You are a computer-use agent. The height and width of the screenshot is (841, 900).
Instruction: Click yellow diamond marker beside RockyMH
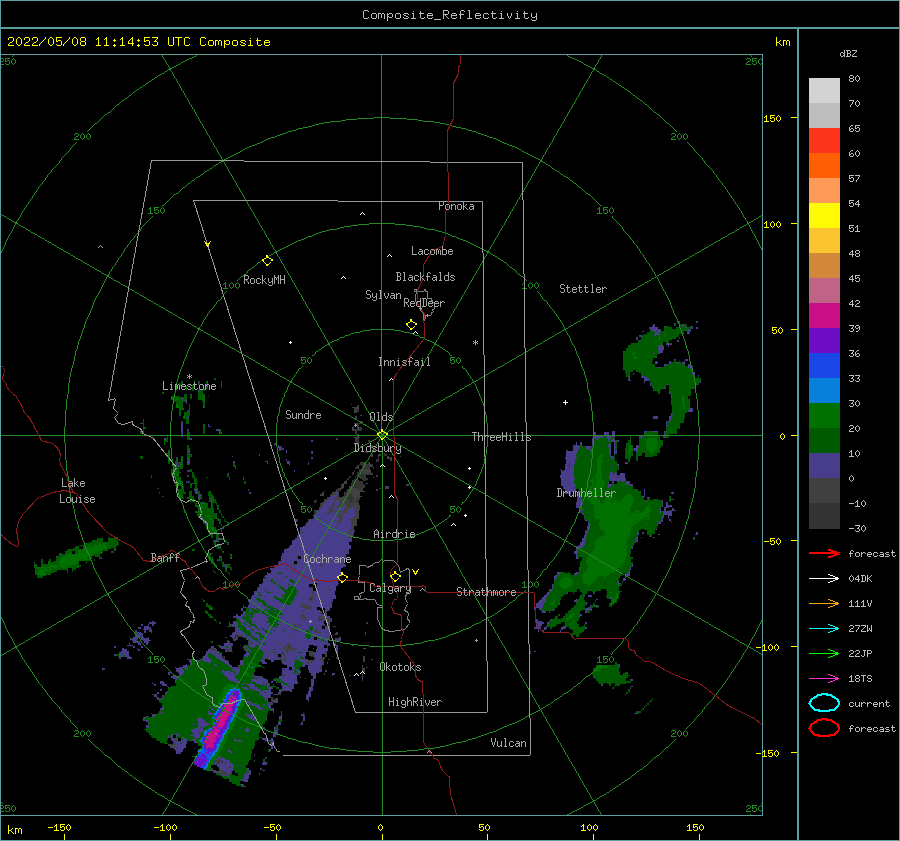(x=267, y=261)
